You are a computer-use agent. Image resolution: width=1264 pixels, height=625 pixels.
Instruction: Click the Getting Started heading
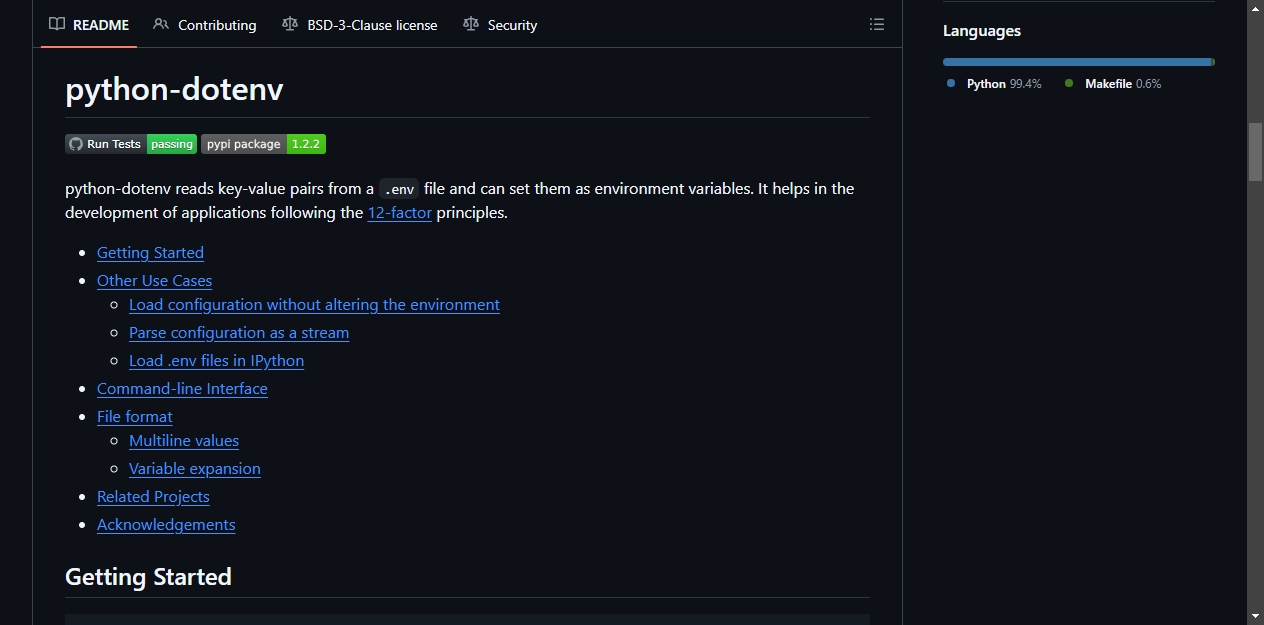click(148, 577)
